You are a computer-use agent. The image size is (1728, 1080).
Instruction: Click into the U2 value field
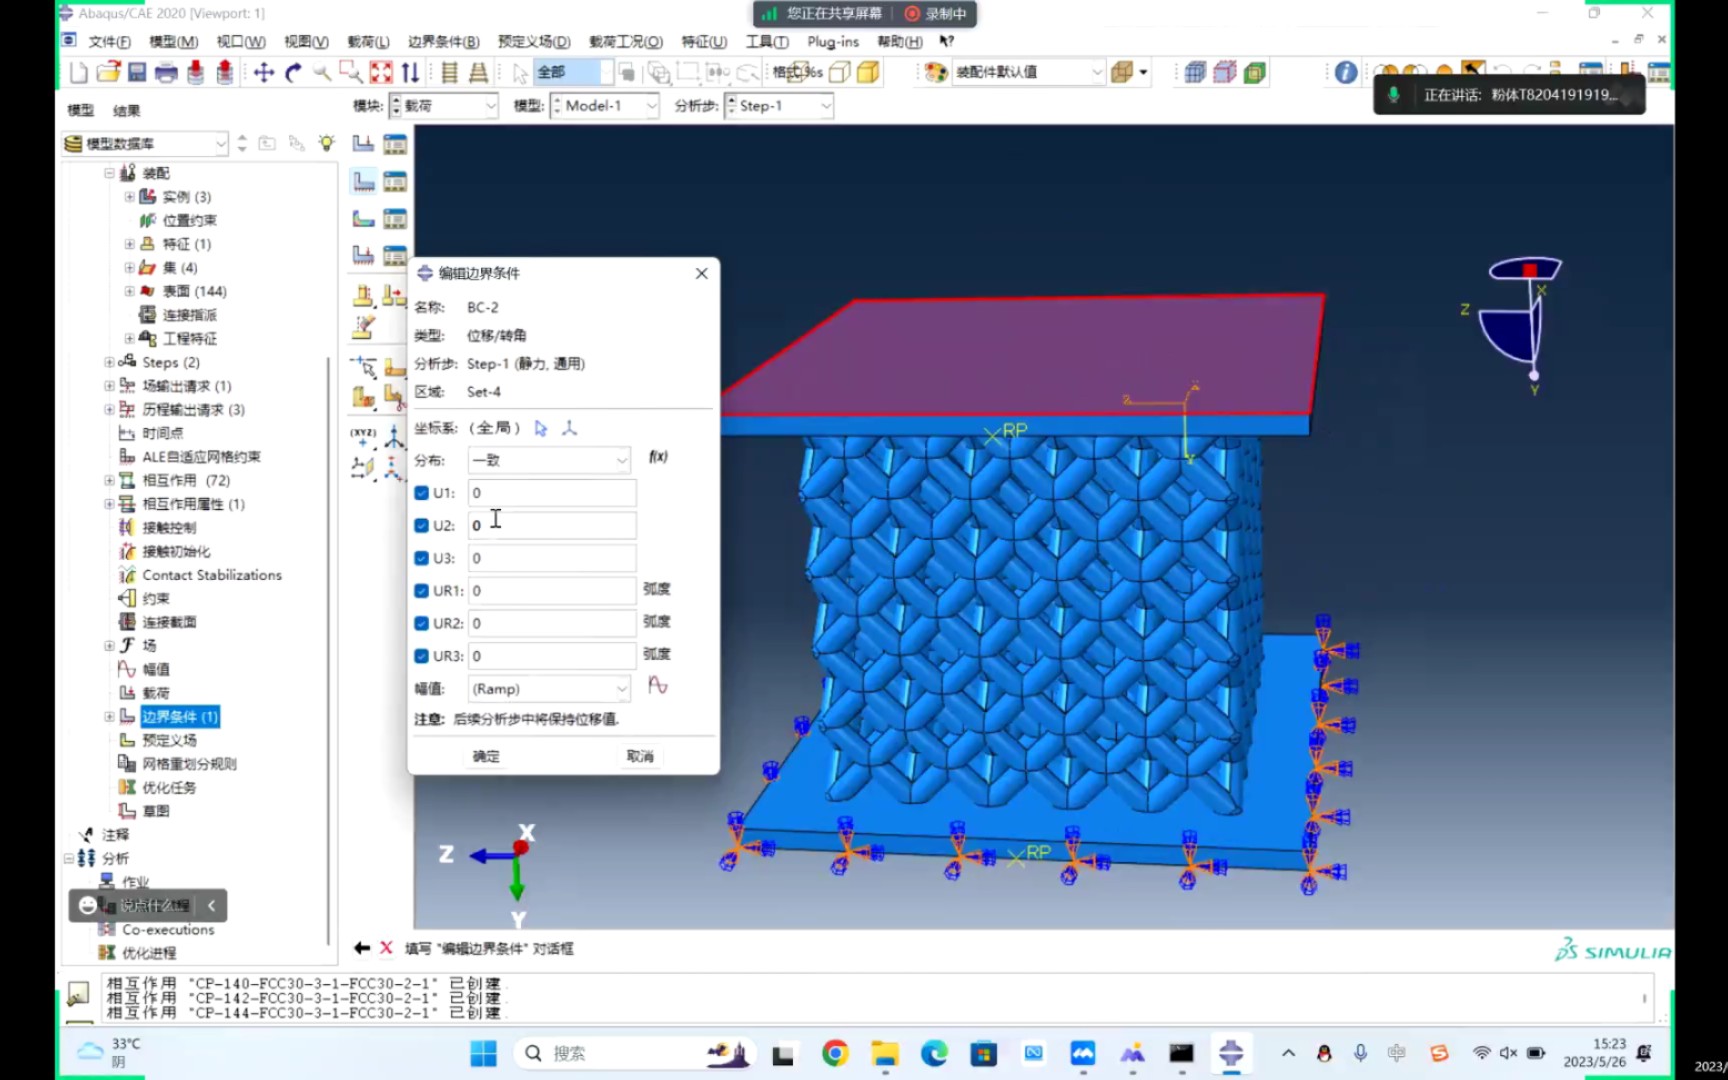pyautogui.click(x=552, y=525)
